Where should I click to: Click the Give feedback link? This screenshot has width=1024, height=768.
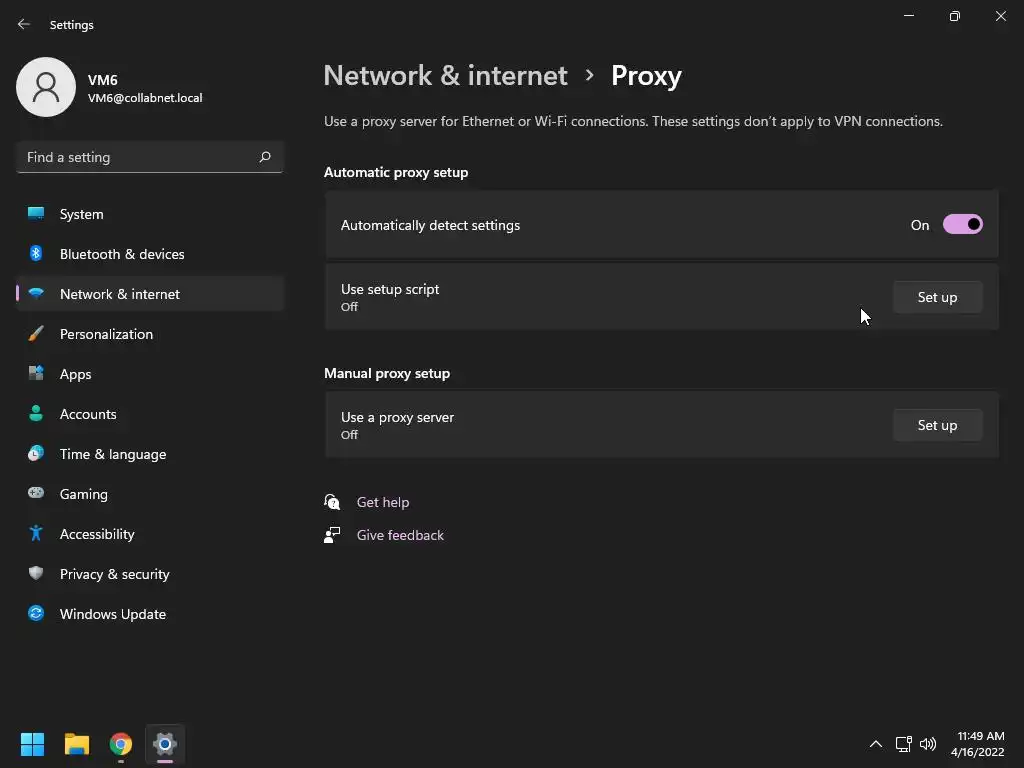tap(400, 535)
